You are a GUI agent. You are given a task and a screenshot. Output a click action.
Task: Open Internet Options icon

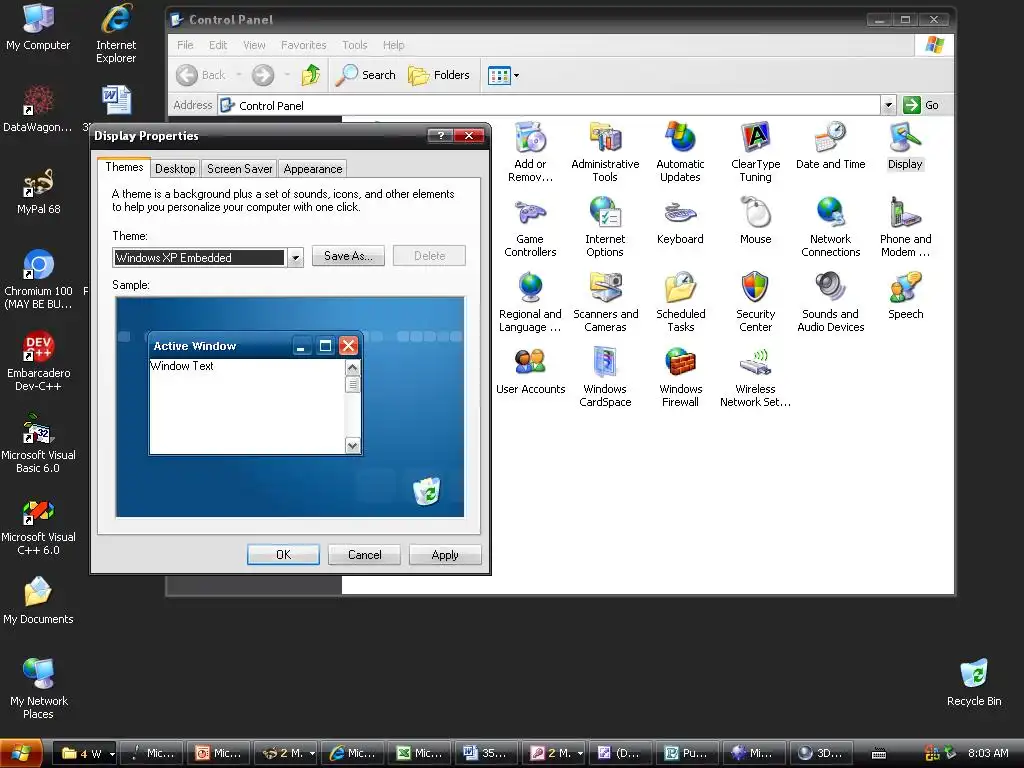[x=605, y=227]
